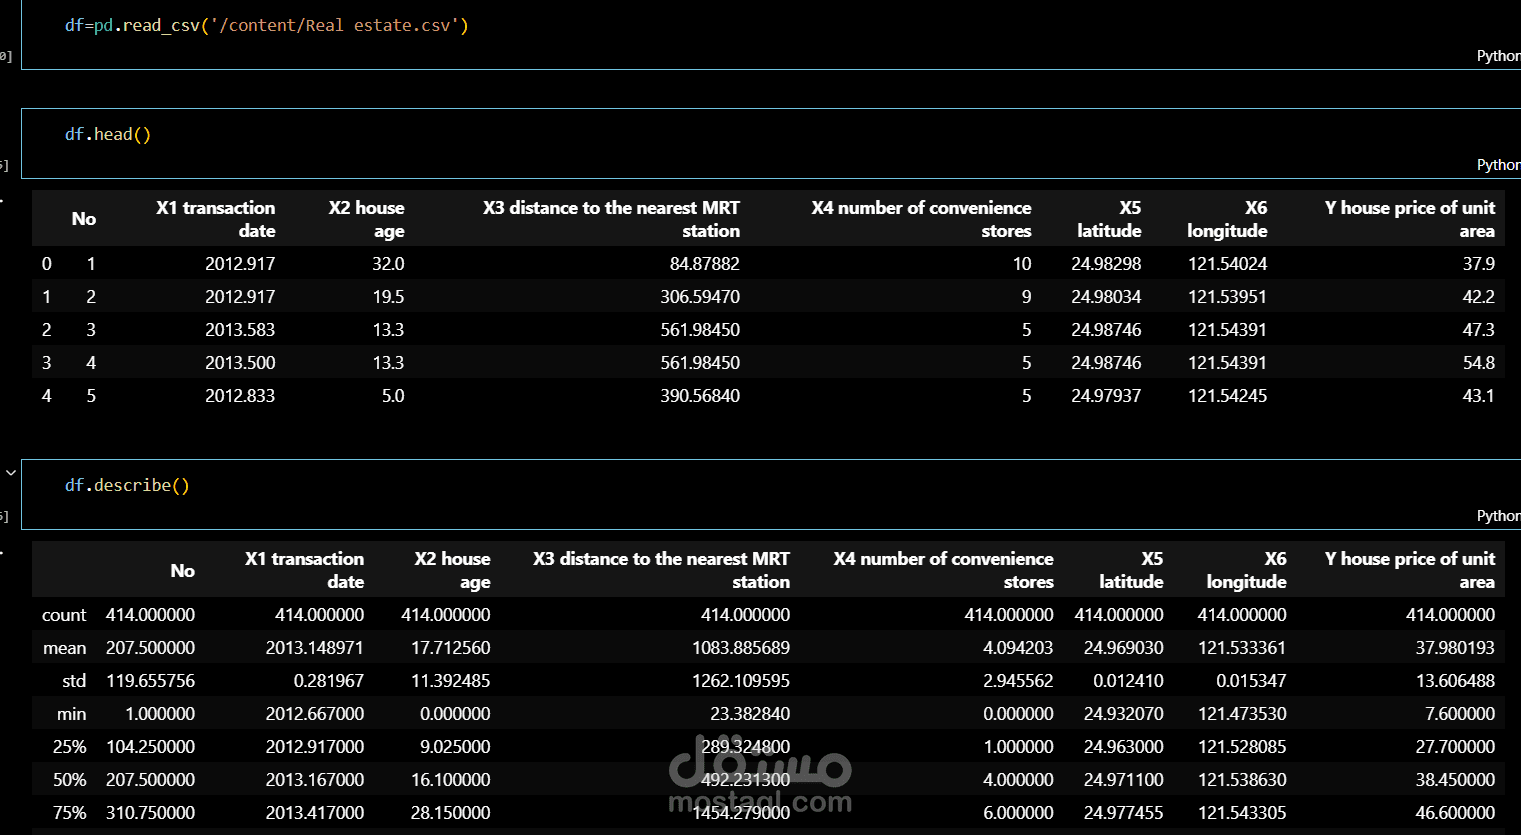1521x835 pixels.
Task: Select house age value 32.0
Action: click(x=388, y=264)
